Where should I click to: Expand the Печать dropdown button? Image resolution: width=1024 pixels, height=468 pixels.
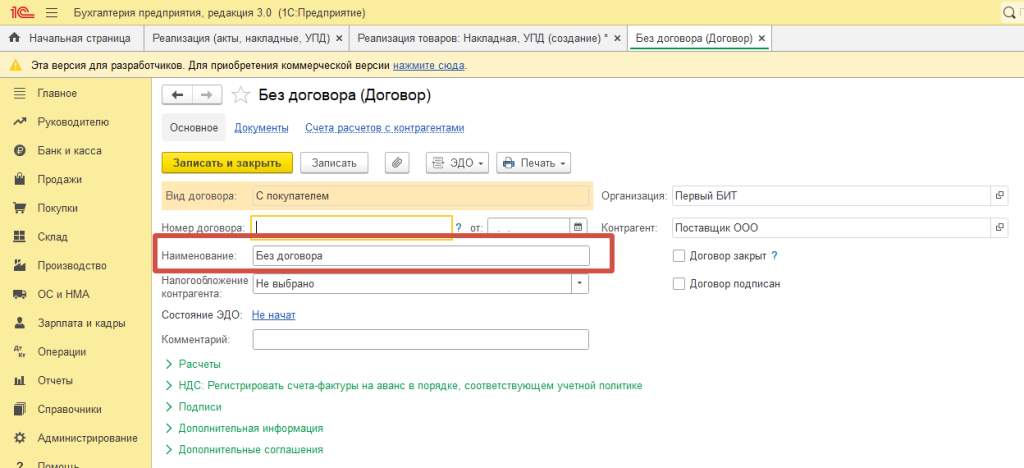(x=533, y=163)
